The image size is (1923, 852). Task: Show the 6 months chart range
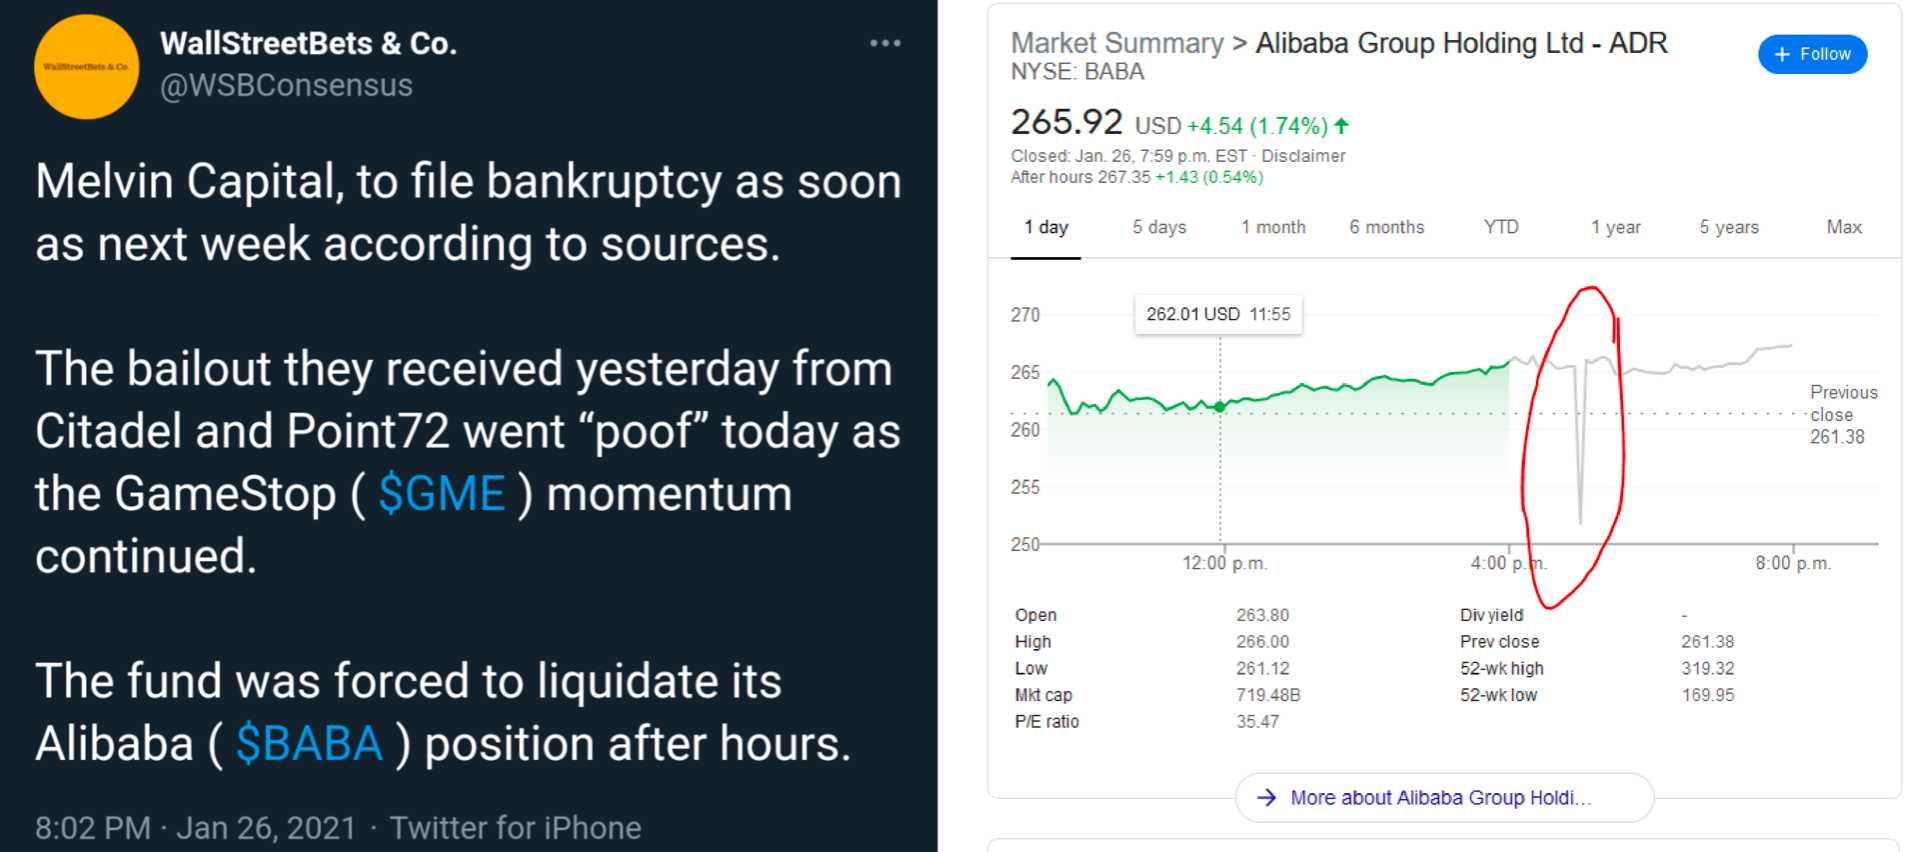[1387, 228]
